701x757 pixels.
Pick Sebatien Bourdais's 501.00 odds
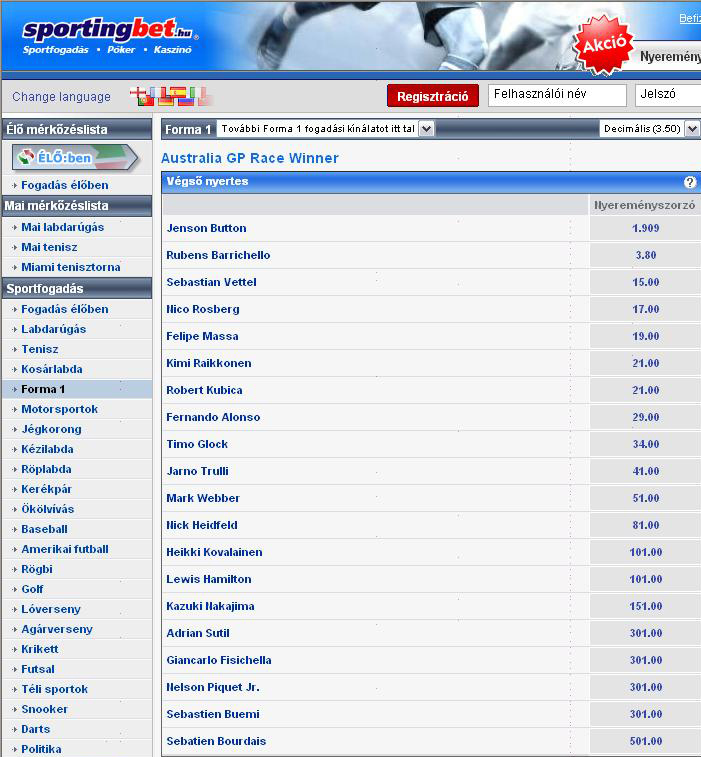tap(645, 742)
